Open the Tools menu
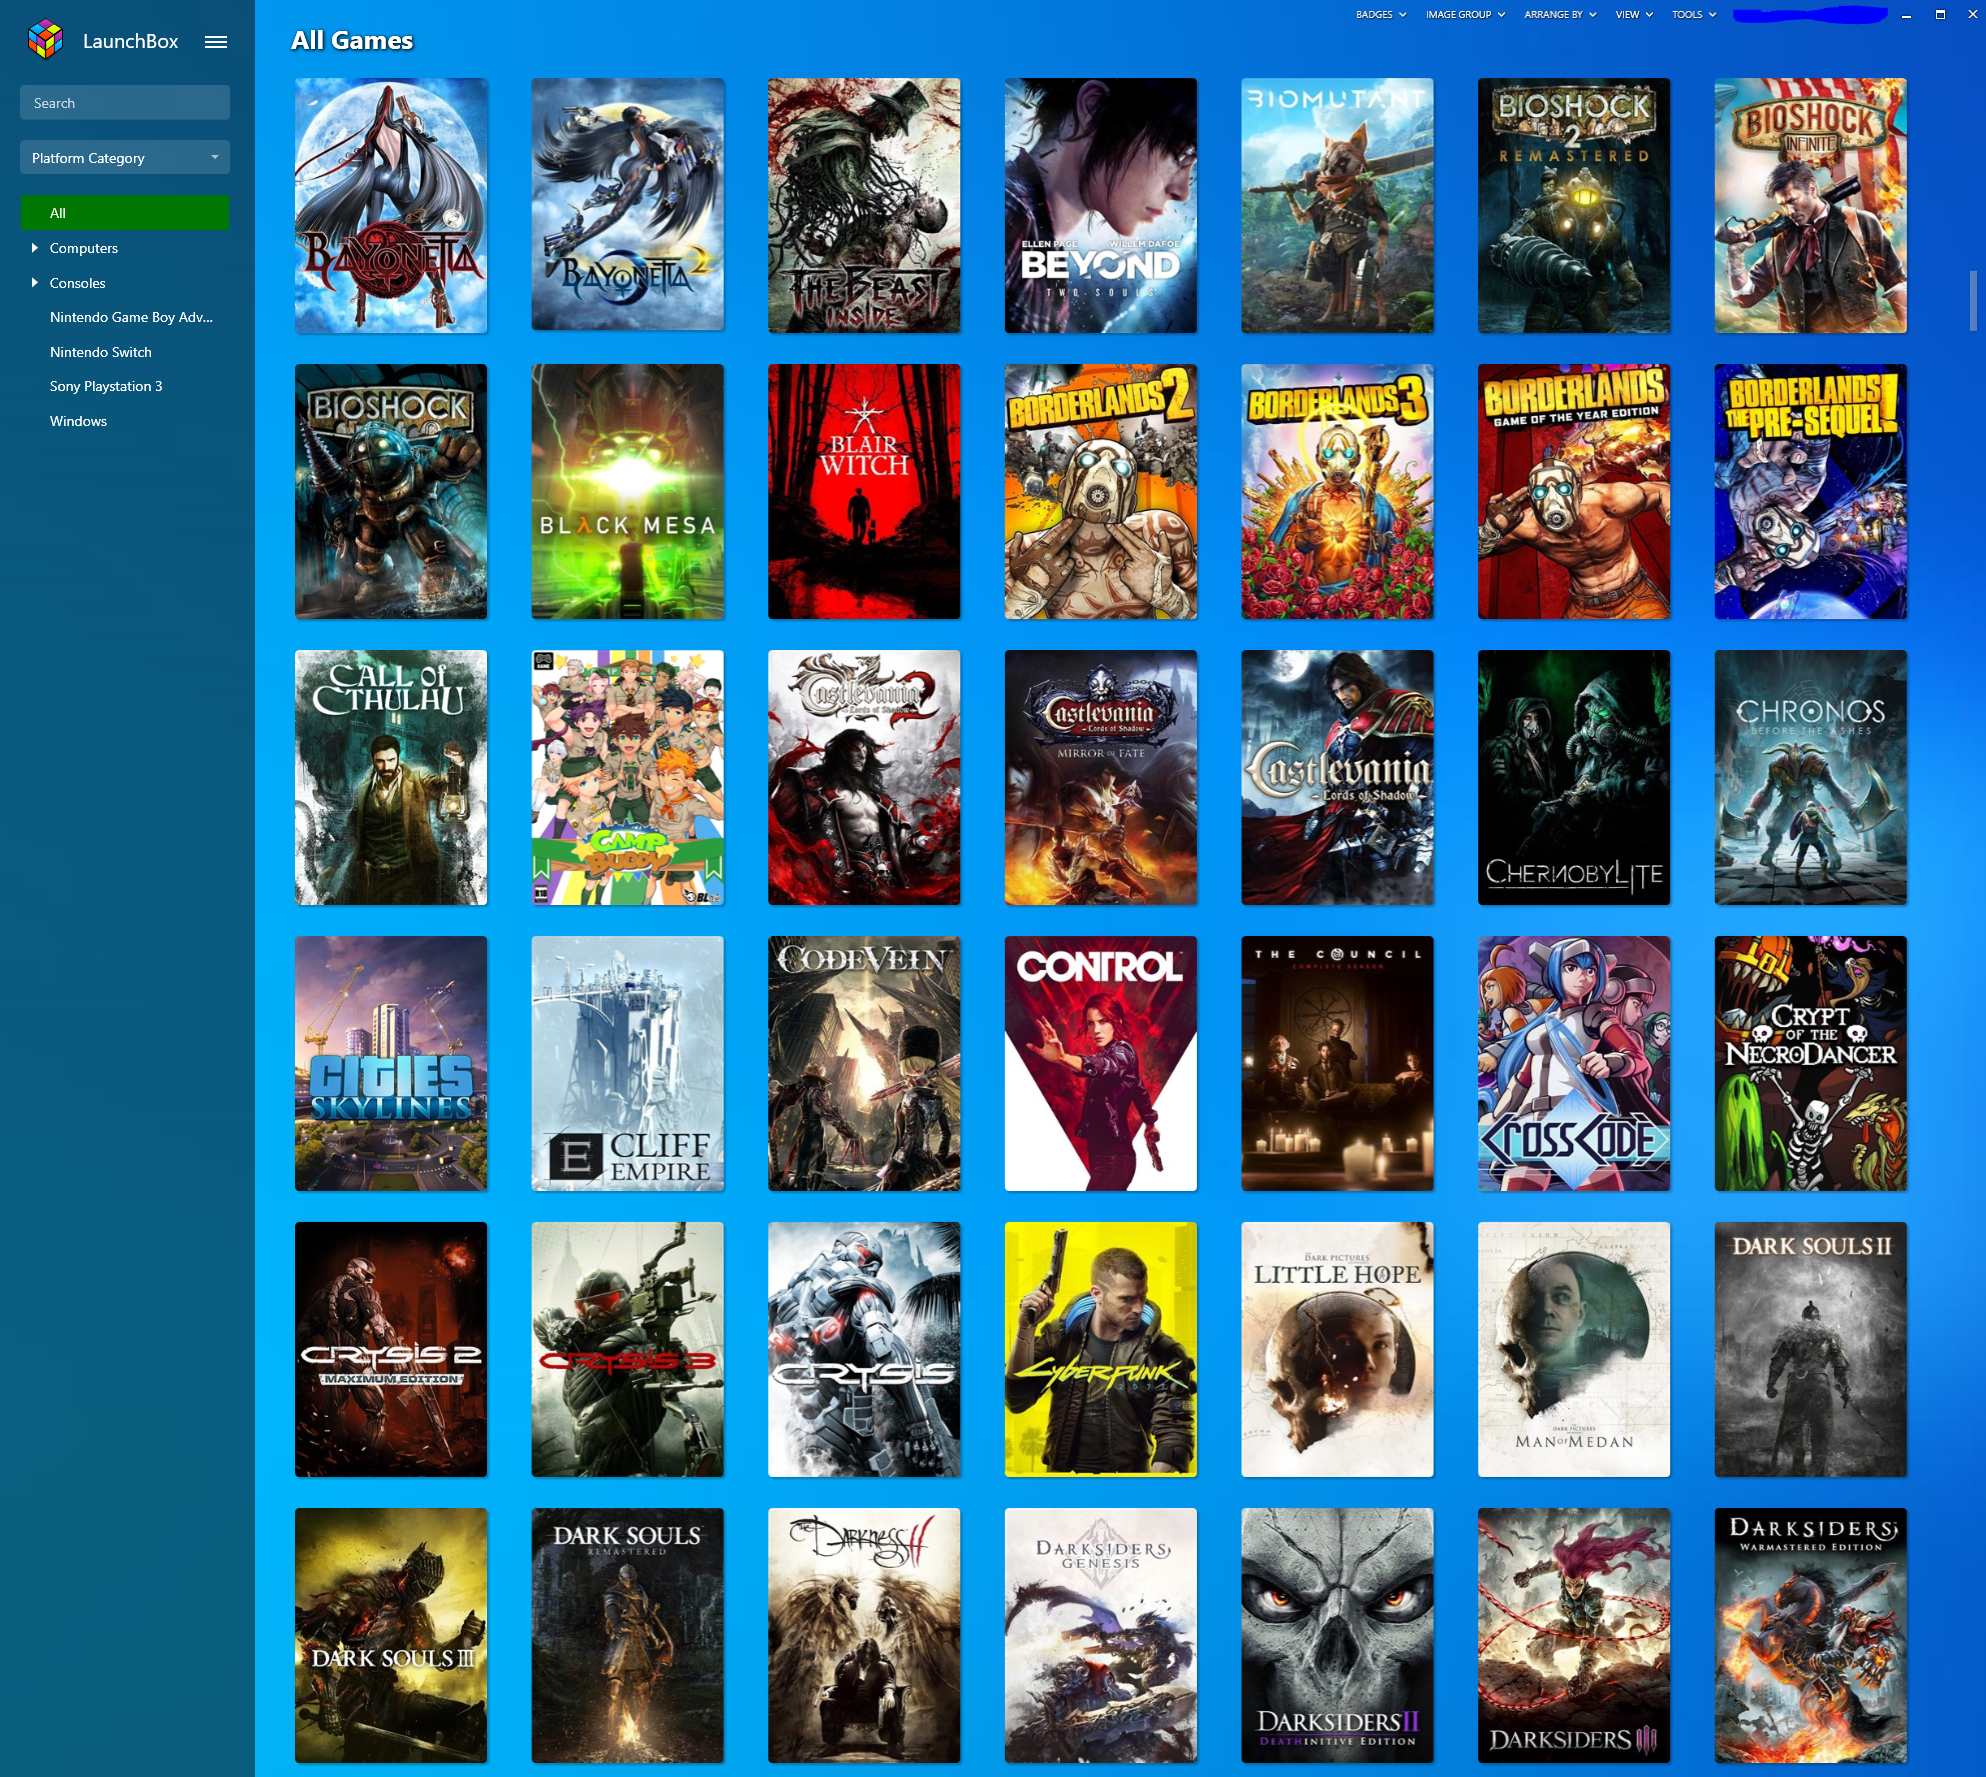1986x1777 pixels. pos(1694,15)
